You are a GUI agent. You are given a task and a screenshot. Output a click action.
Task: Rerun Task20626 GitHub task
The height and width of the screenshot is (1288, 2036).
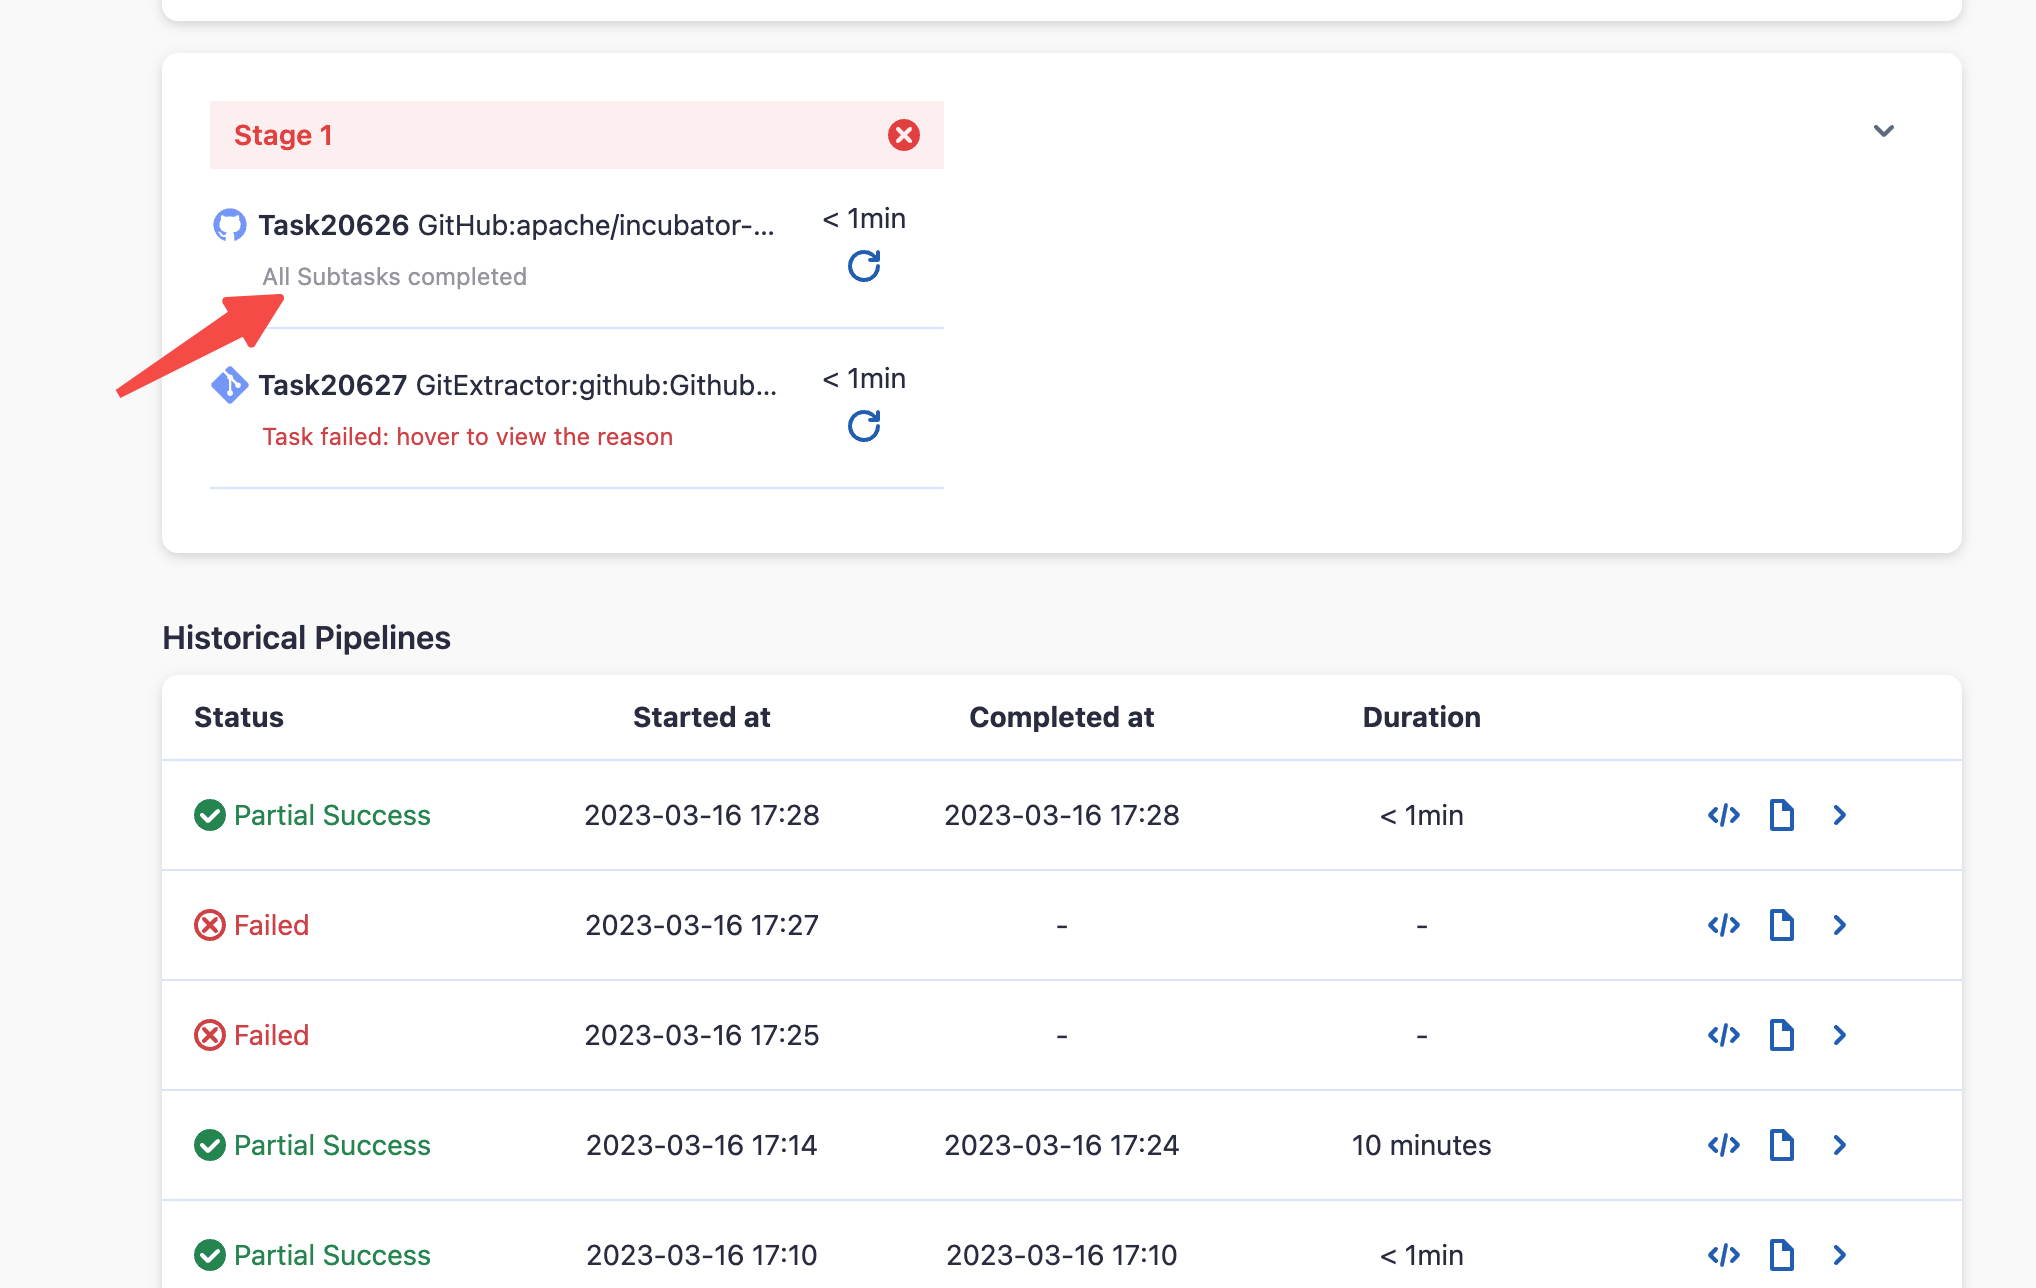pos(864,266)
